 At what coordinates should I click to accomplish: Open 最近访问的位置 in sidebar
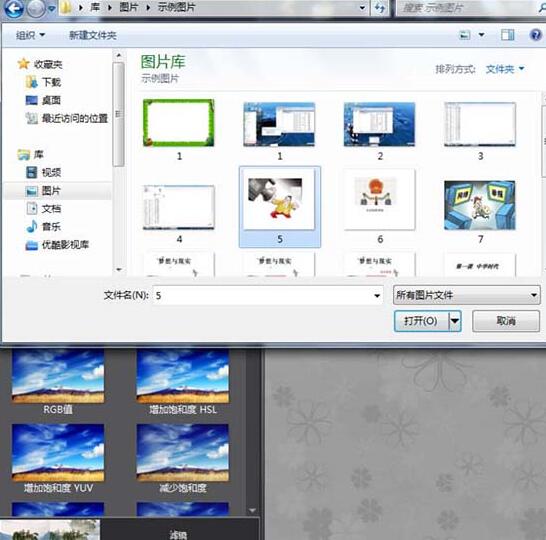67,118
